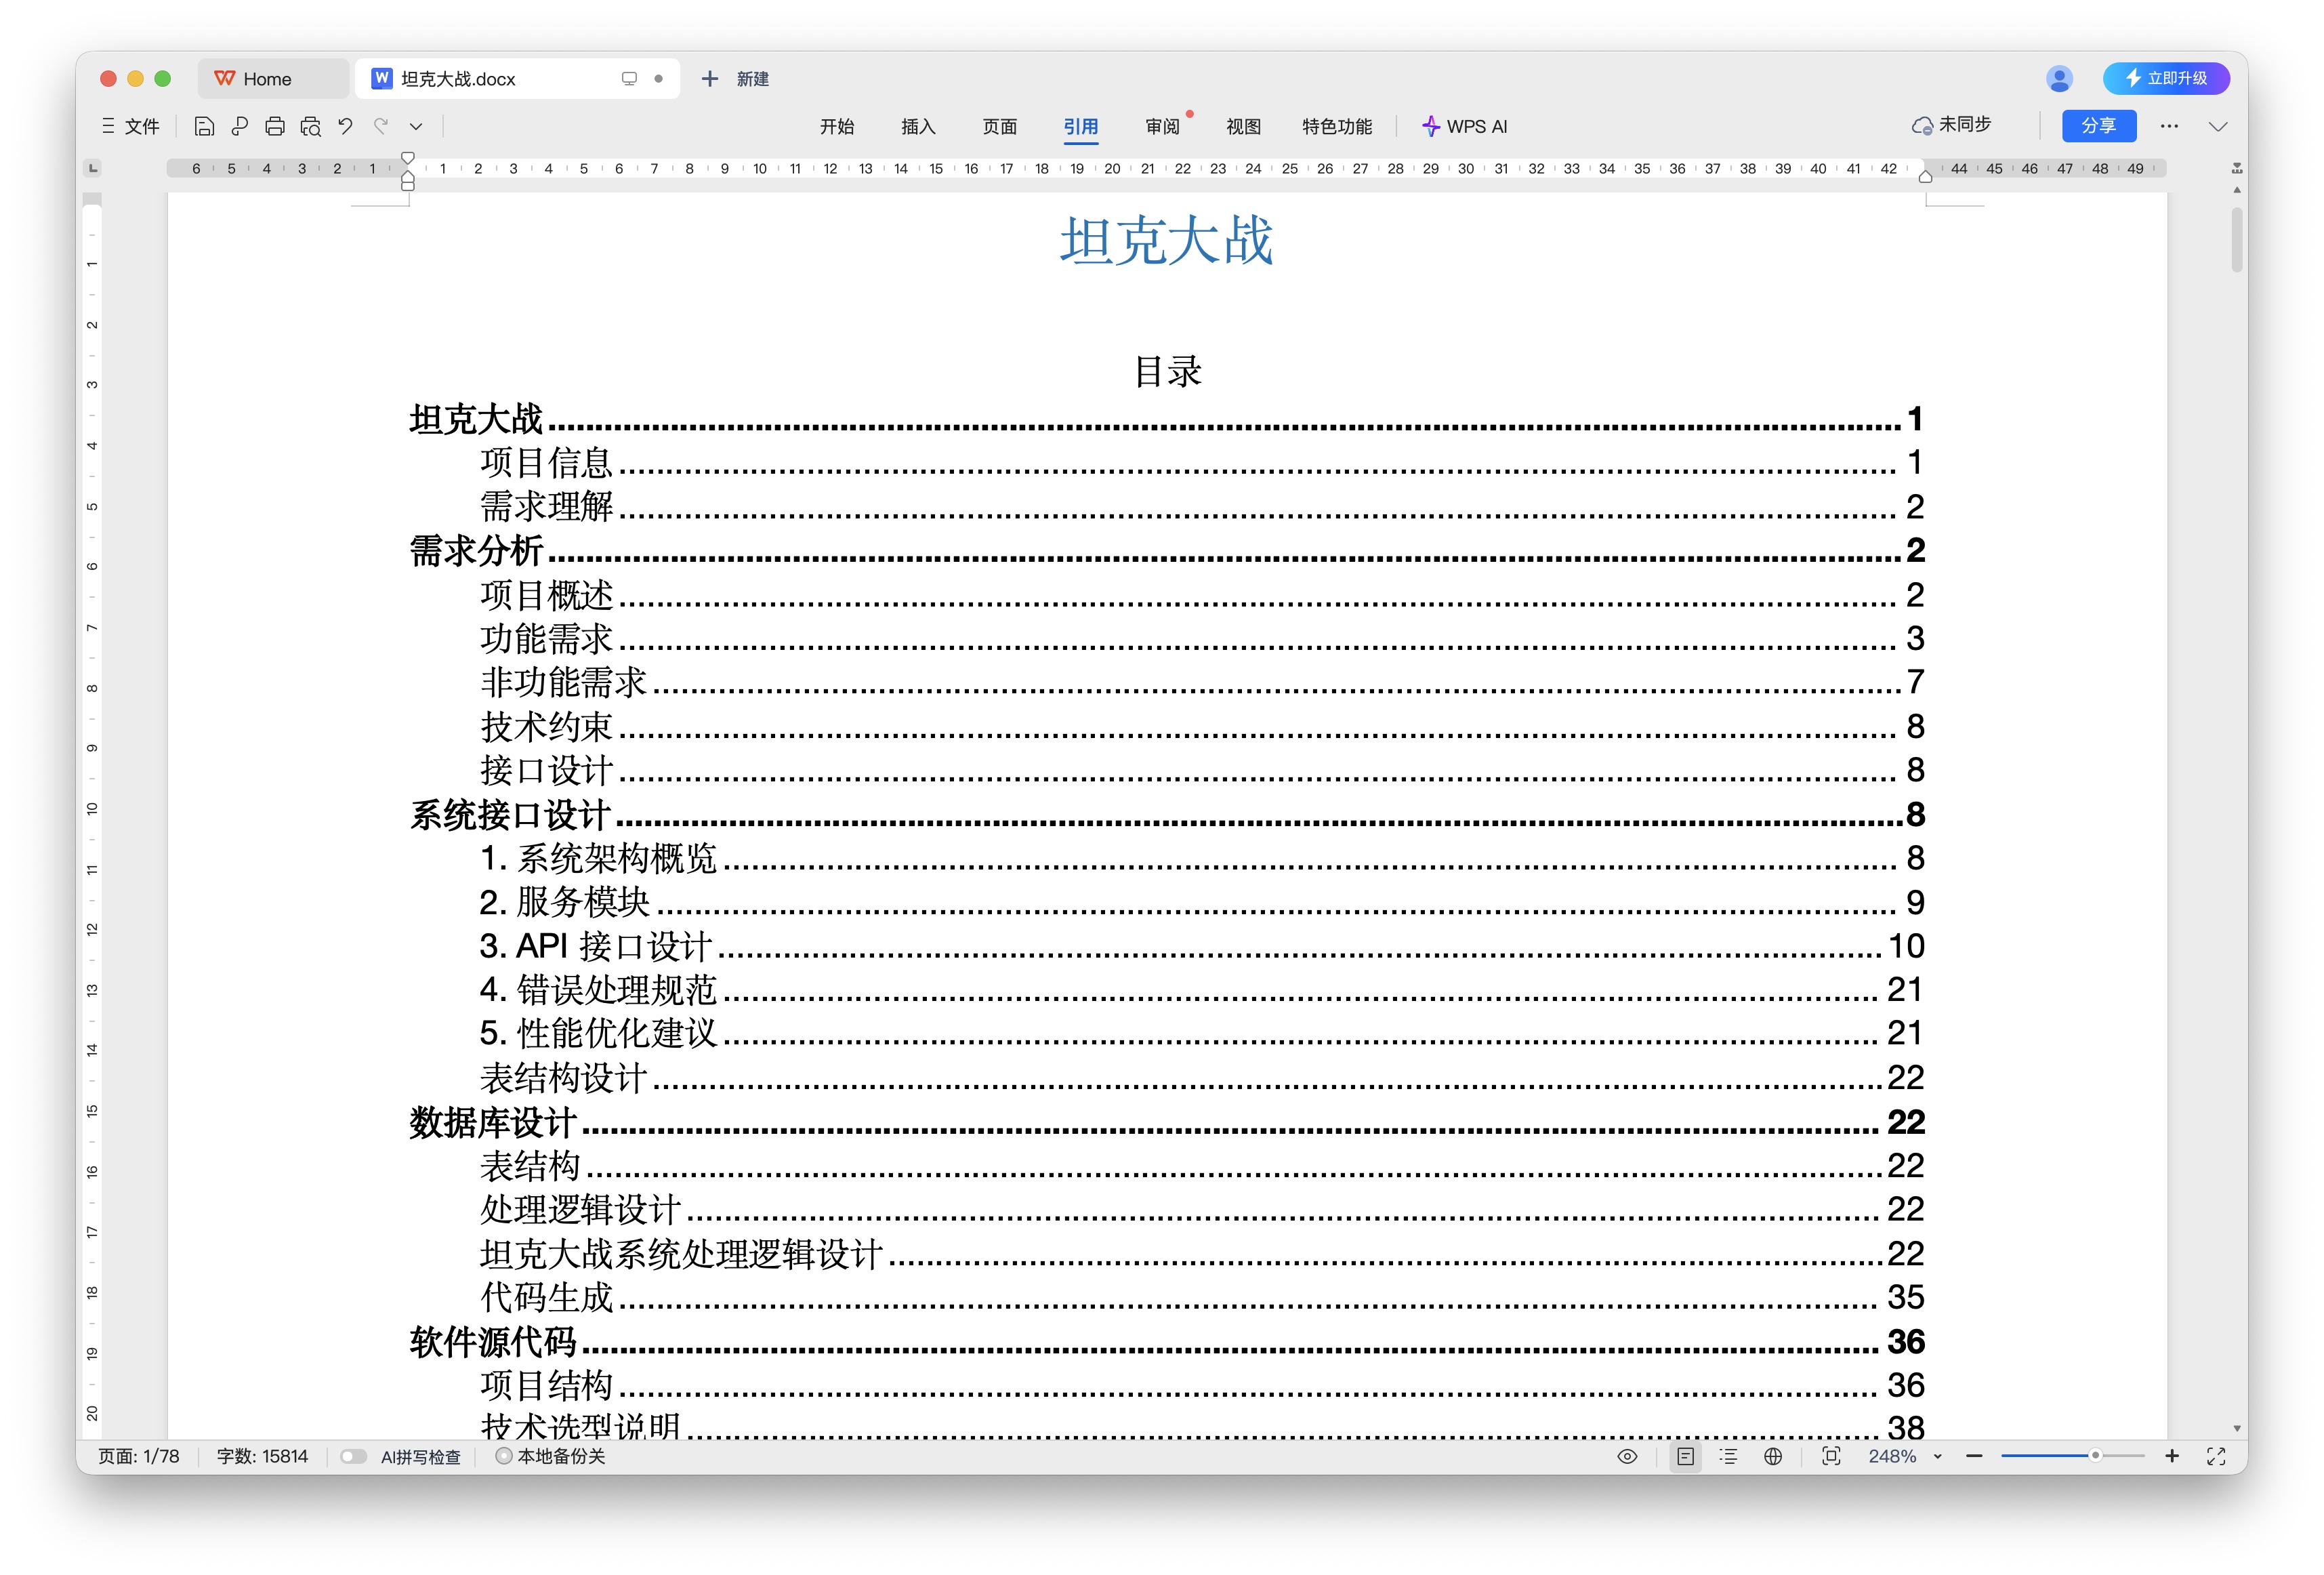Toggle eye protection mode eye icon

click(1627, 1456)
